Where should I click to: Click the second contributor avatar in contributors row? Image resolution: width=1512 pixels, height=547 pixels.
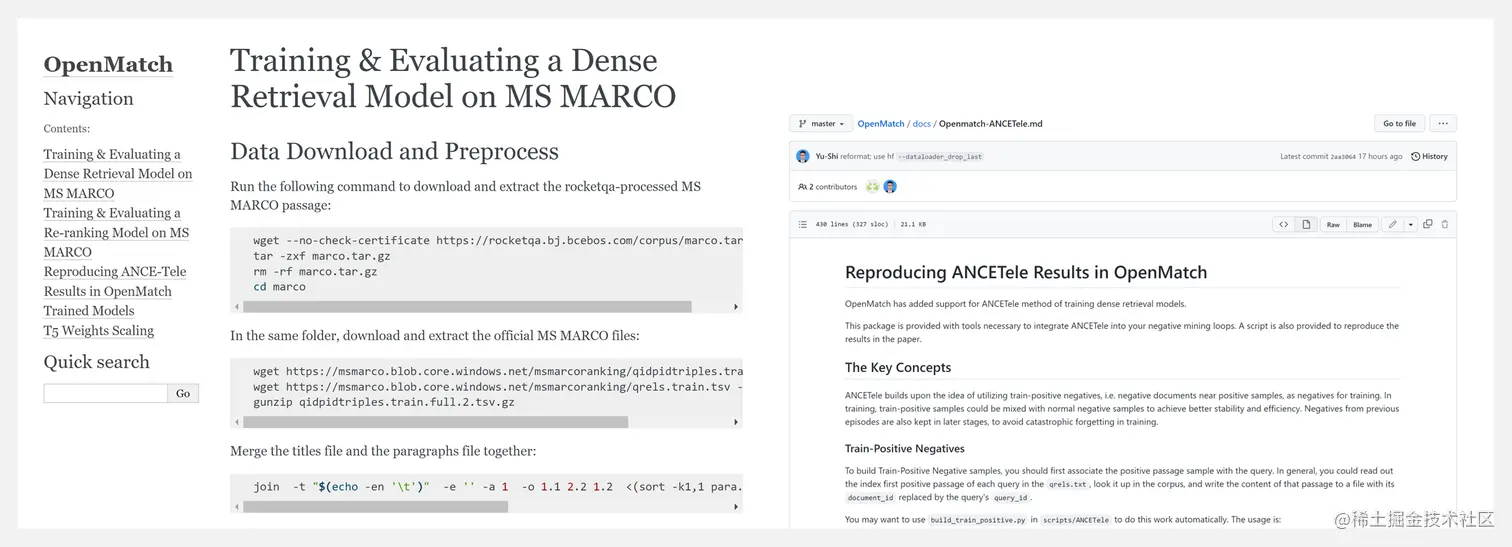(890, 187)
